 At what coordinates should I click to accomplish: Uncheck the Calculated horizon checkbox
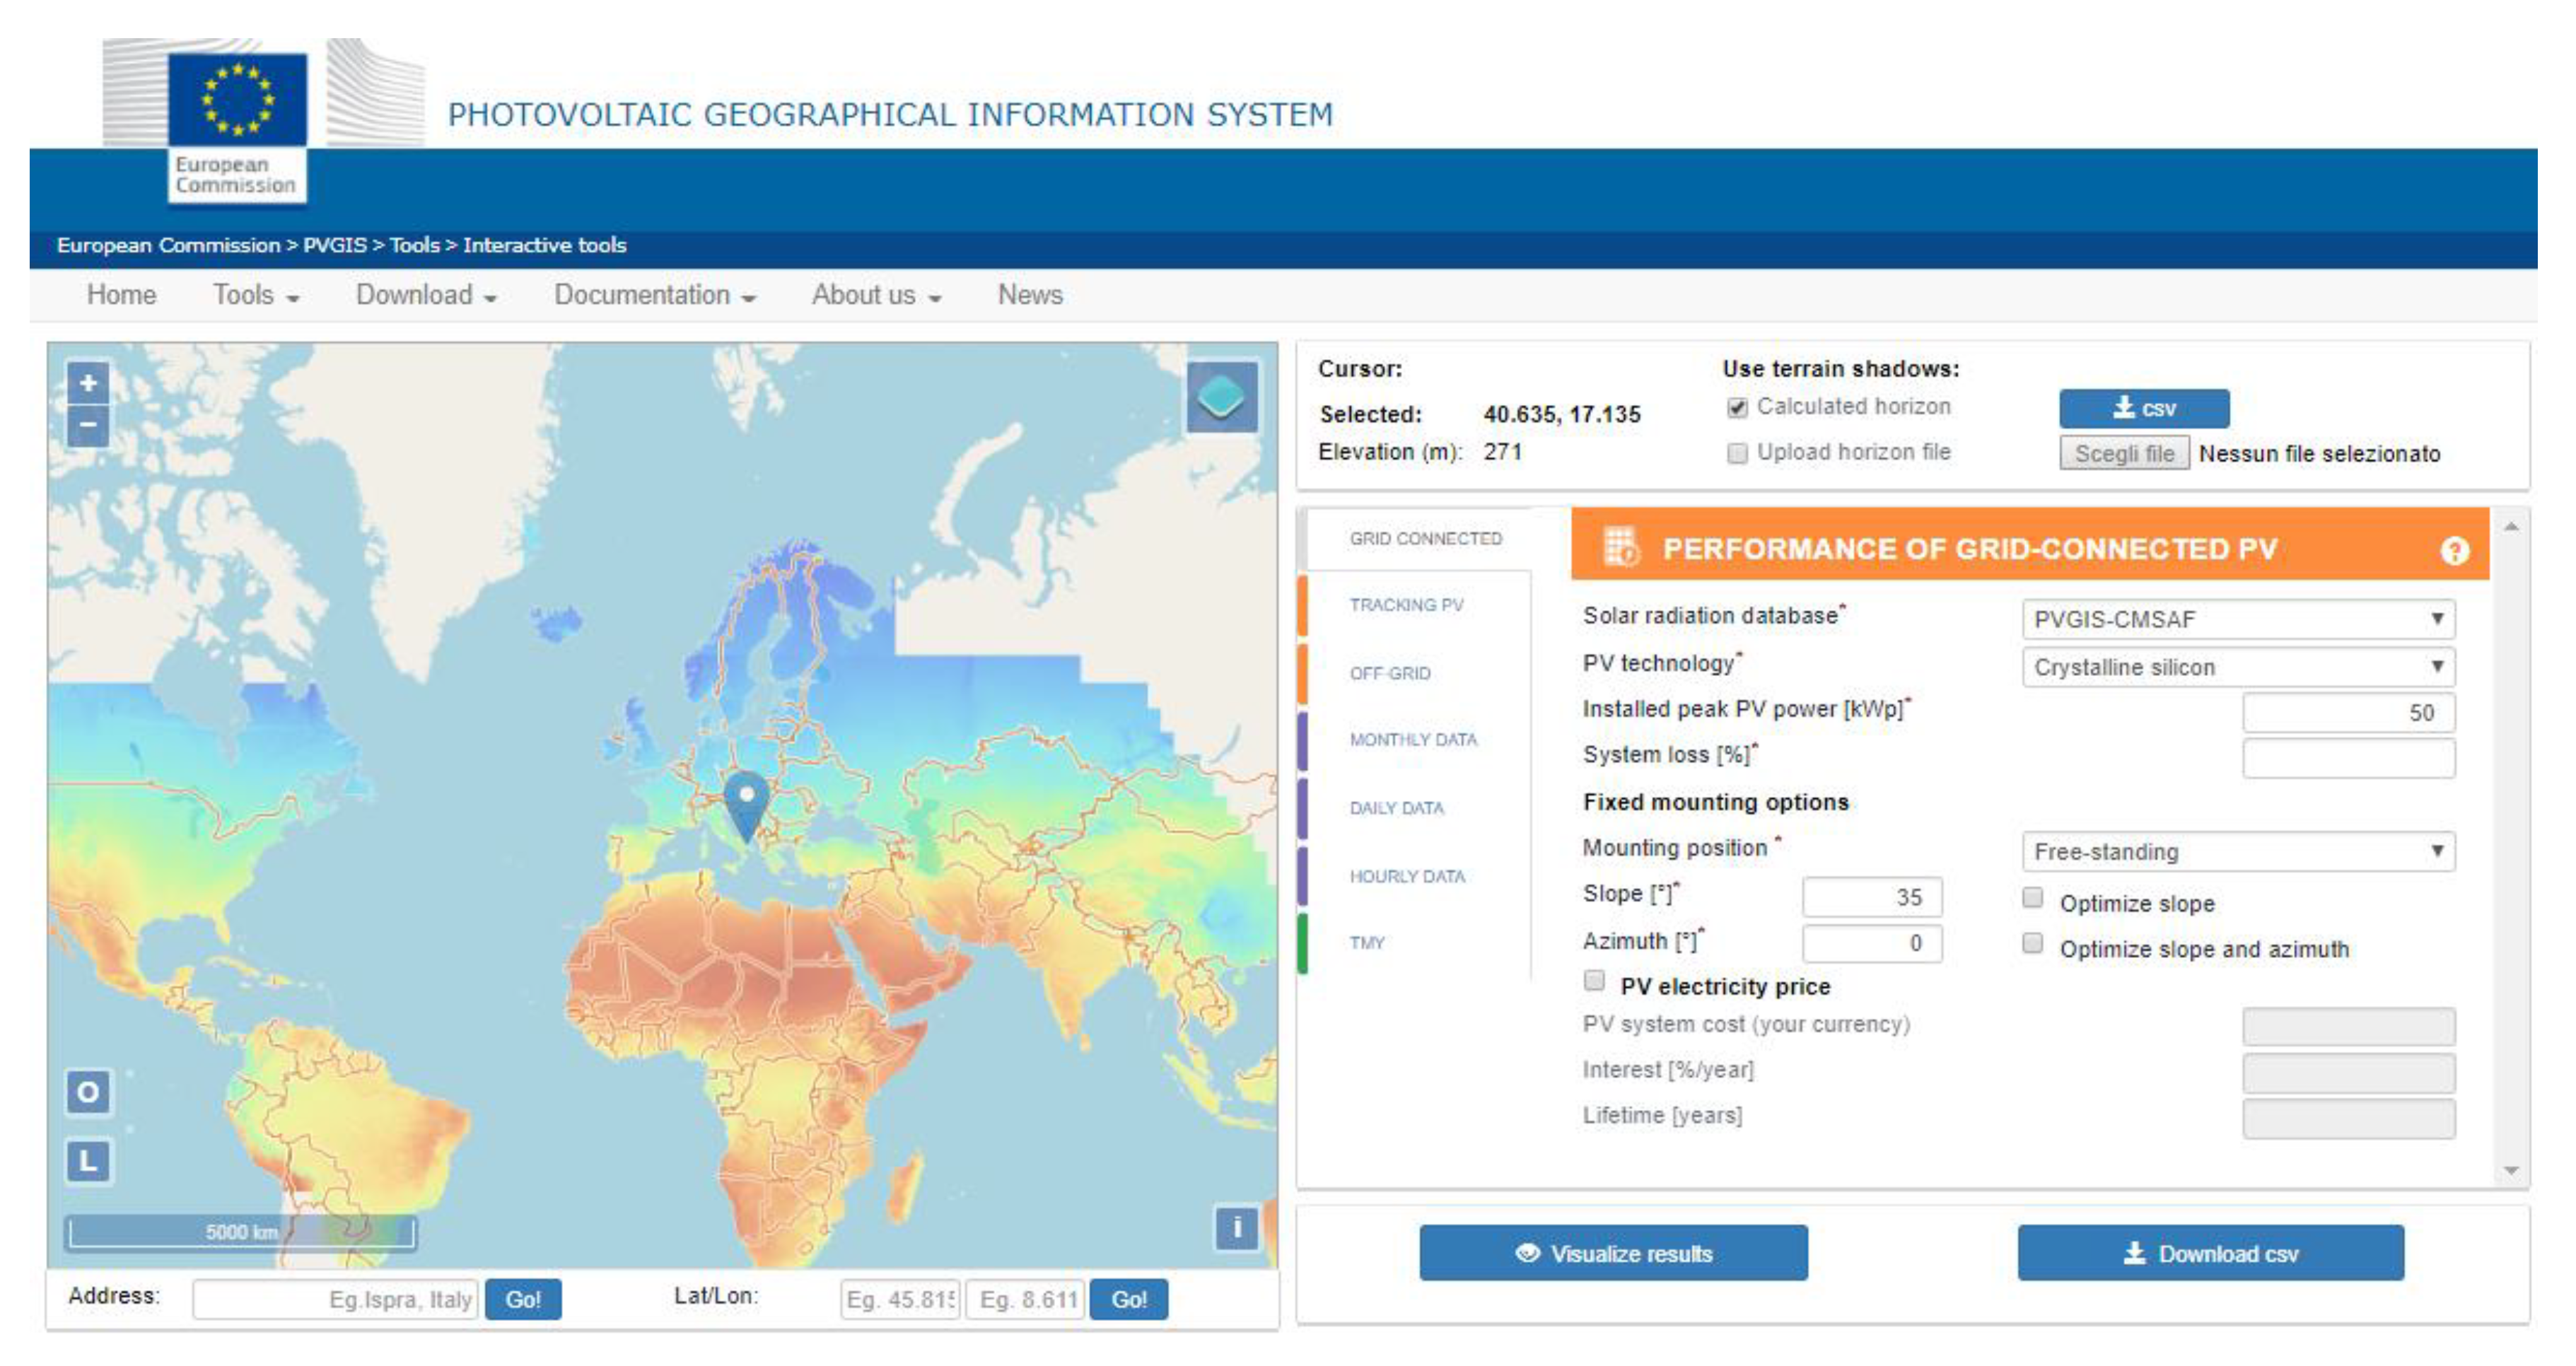pos(1738,408)
